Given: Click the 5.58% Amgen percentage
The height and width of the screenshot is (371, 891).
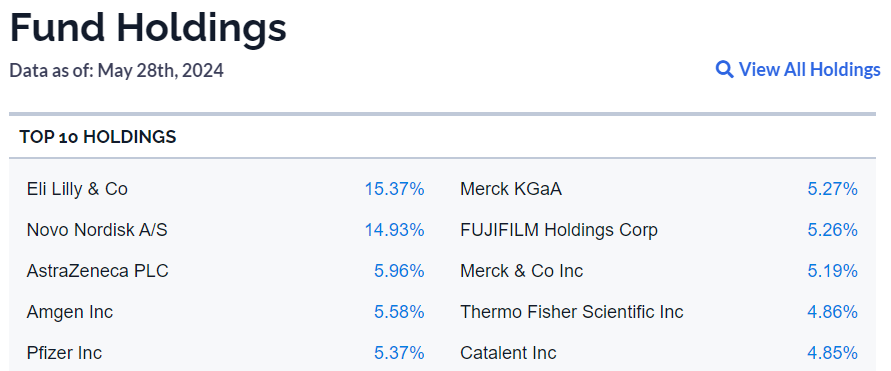Looking at the screenshot, I should click(x=399, y=312).
